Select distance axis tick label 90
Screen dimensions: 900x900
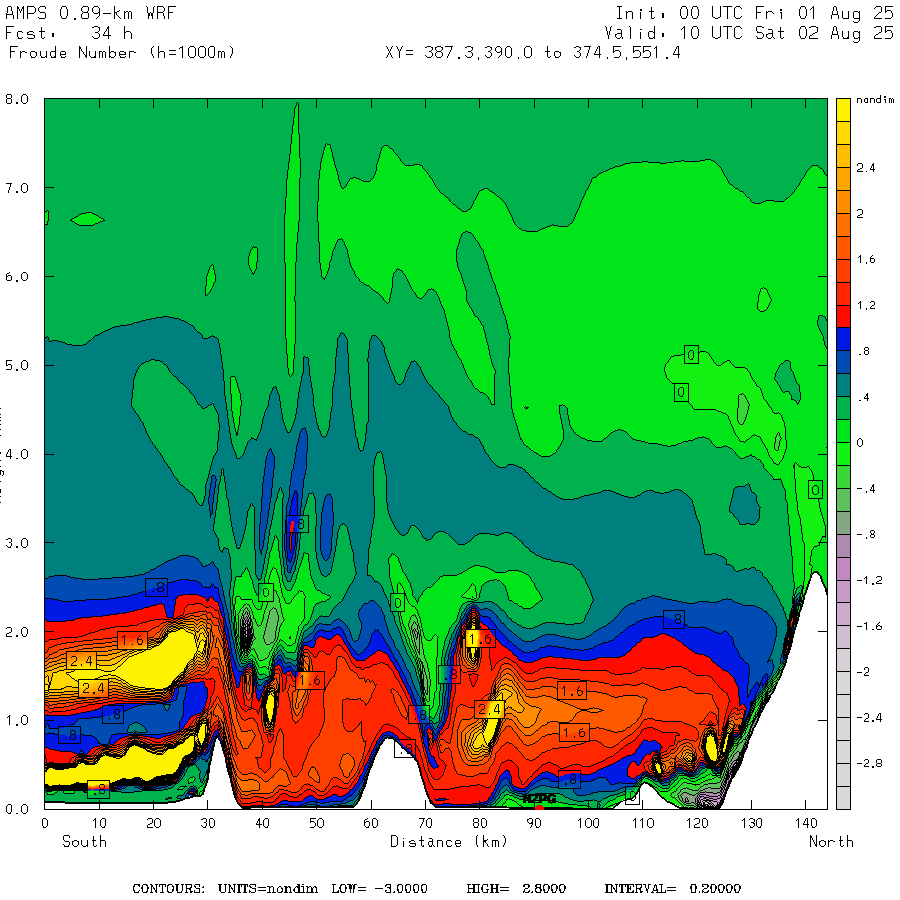pyautogui.click(x=534, y=823)
